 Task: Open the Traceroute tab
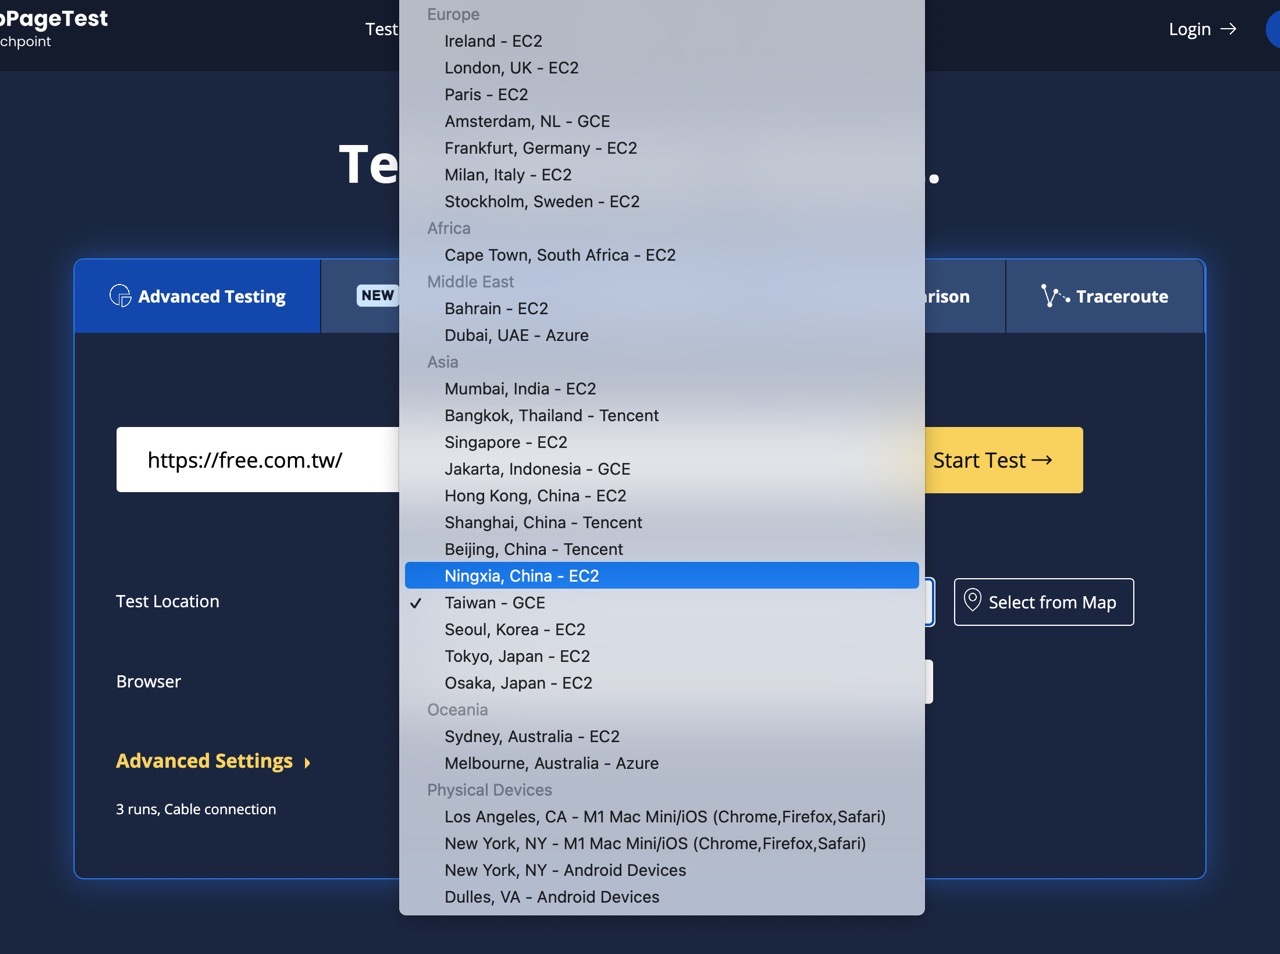1105,296
